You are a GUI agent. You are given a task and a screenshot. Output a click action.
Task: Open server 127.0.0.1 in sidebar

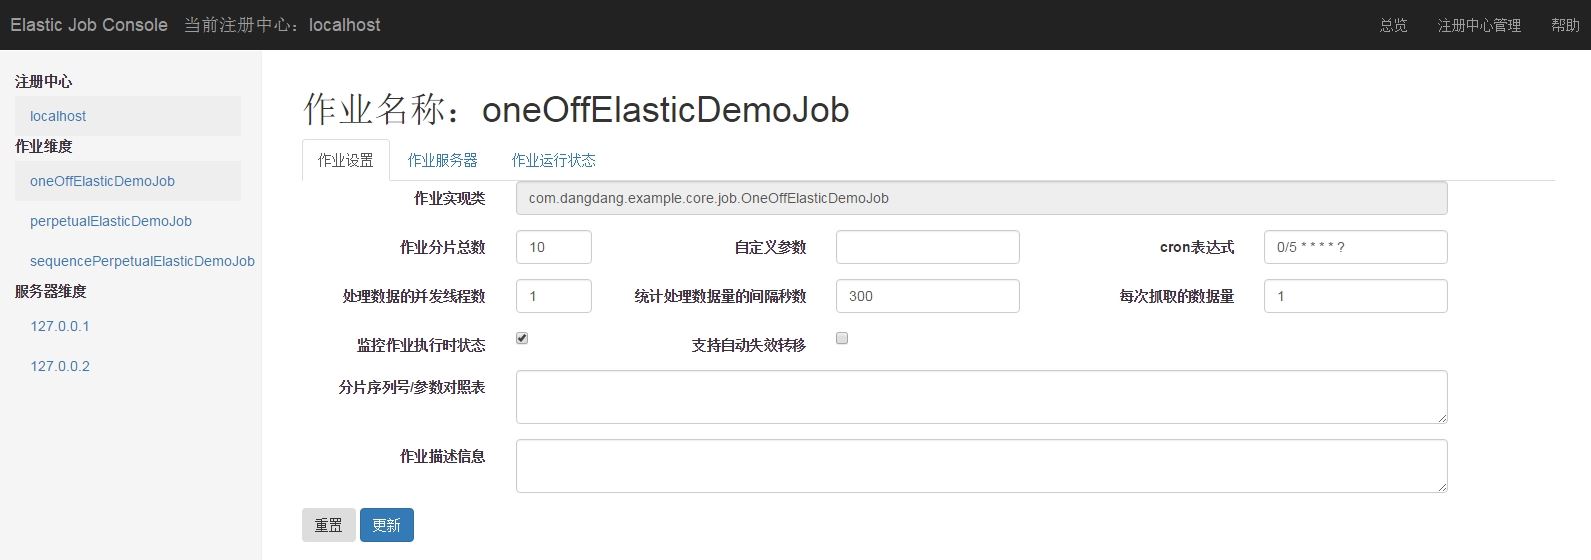60,326
